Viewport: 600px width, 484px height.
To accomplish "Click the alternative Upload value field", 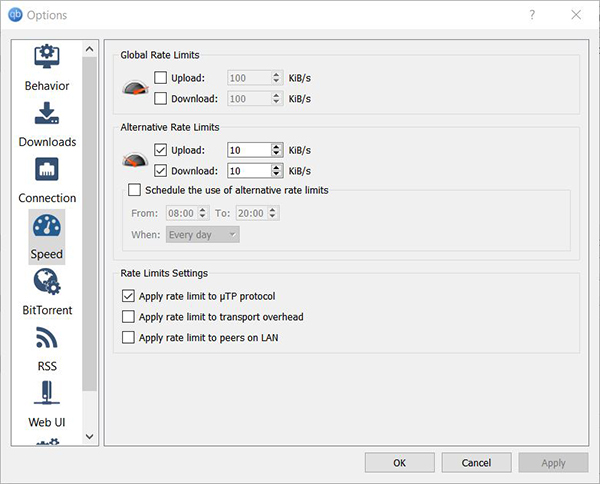I will [x=249, y=150].
